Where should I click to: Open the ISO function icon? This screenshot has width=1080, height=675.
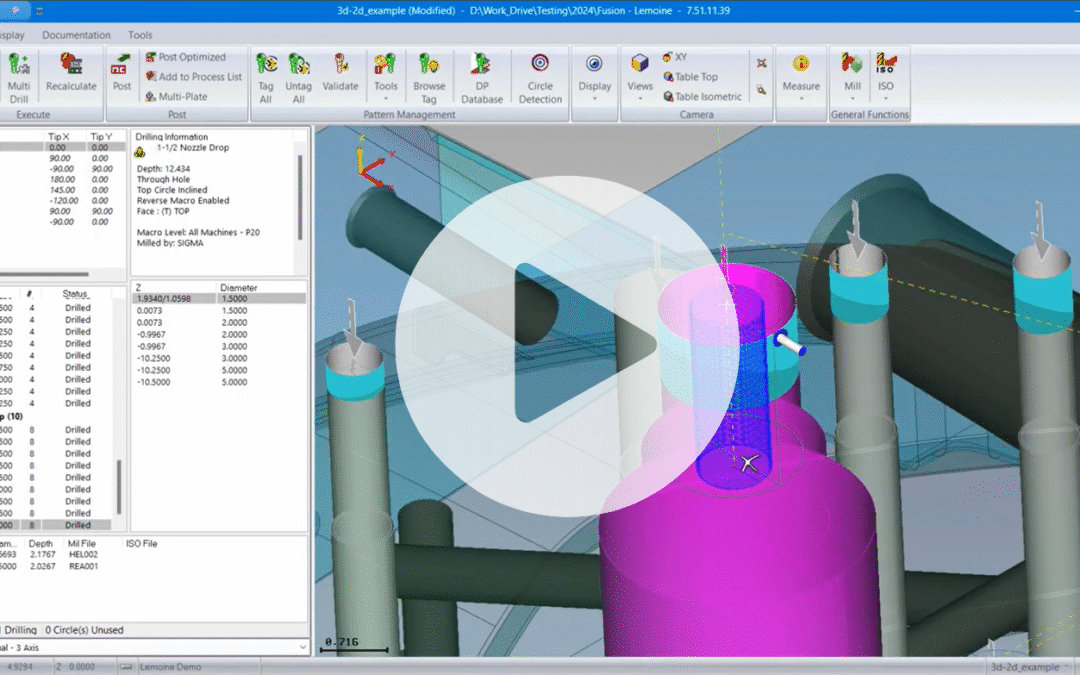coord(885,77)
